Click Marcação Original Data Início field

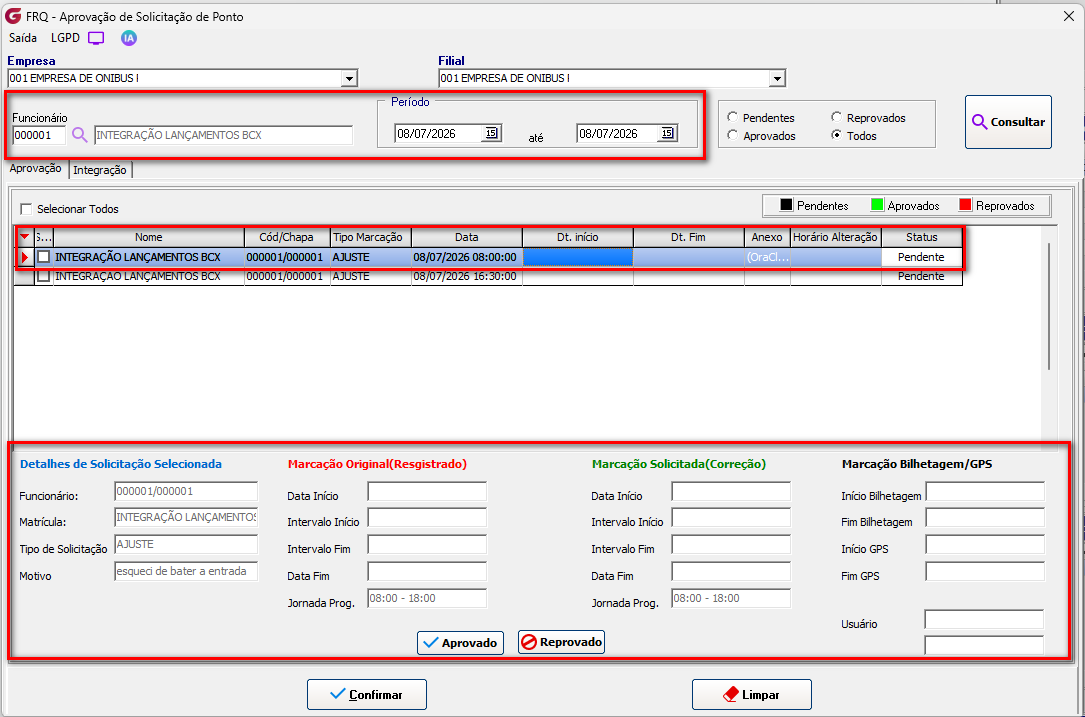tap(427, 492)
